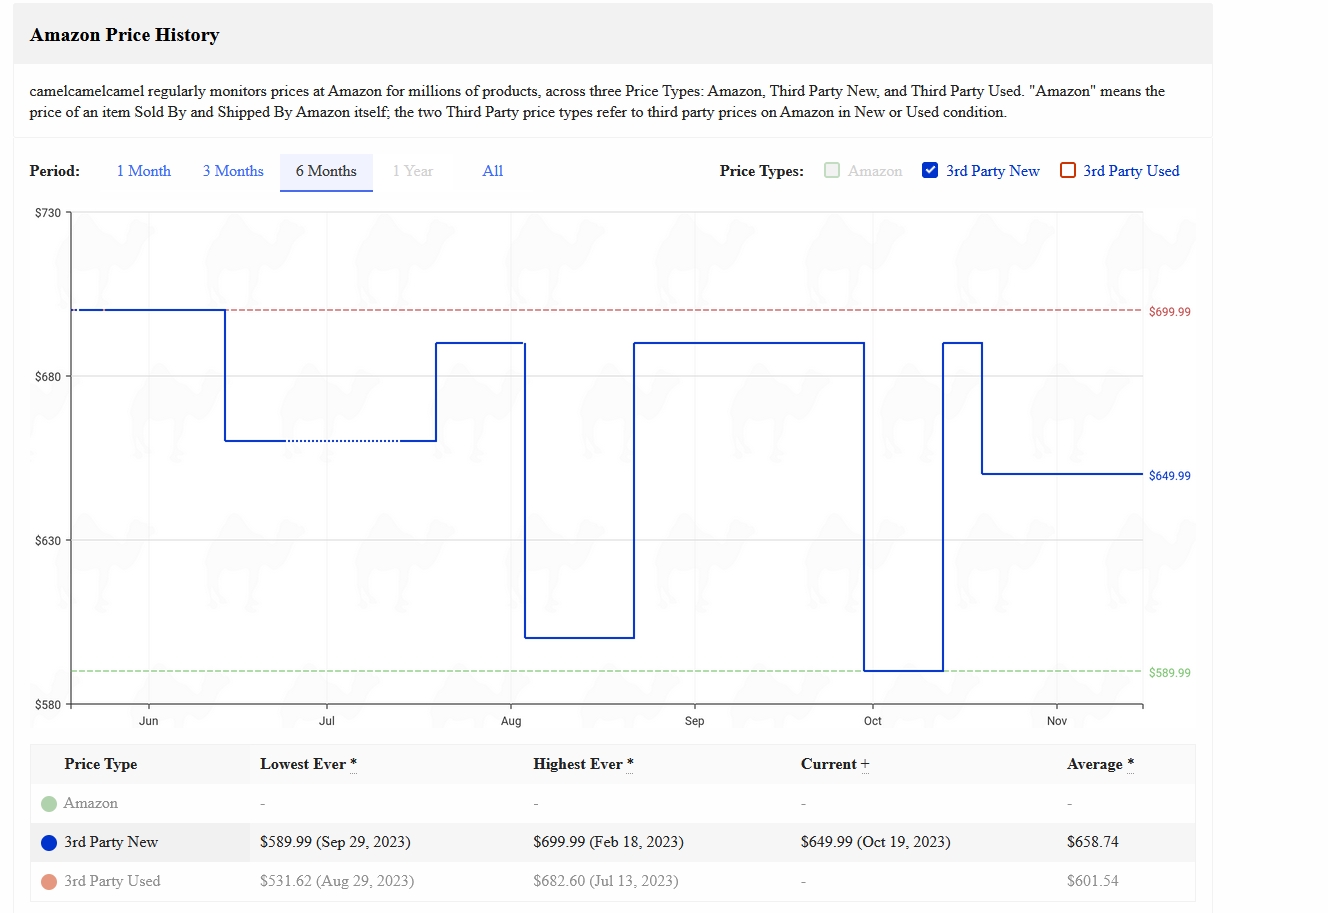Click the $682.60 (Jul 13, 2023) cell
The image size is (1328, 913).
pos(605,881)
